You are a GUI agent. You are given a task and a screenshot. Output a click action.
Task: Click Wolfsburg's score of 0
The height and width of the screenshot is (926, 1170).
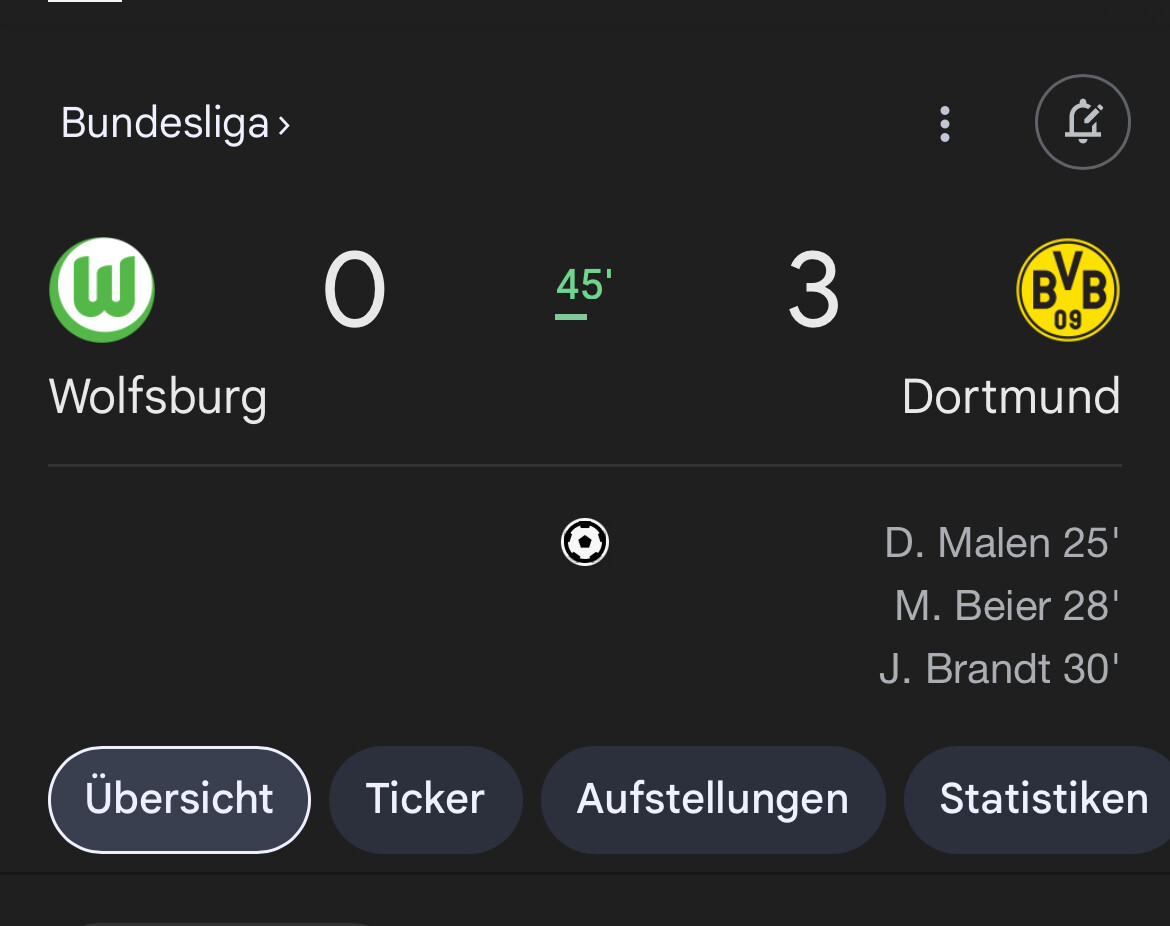[x=354, y=290]
